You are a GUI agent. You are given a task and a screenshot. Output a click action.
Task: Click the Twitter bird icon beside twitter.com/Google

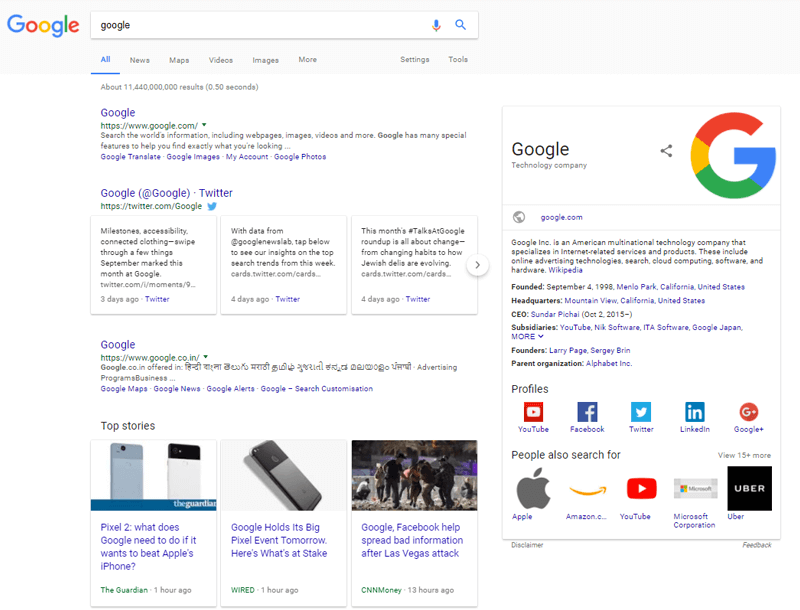click(212, 206)
